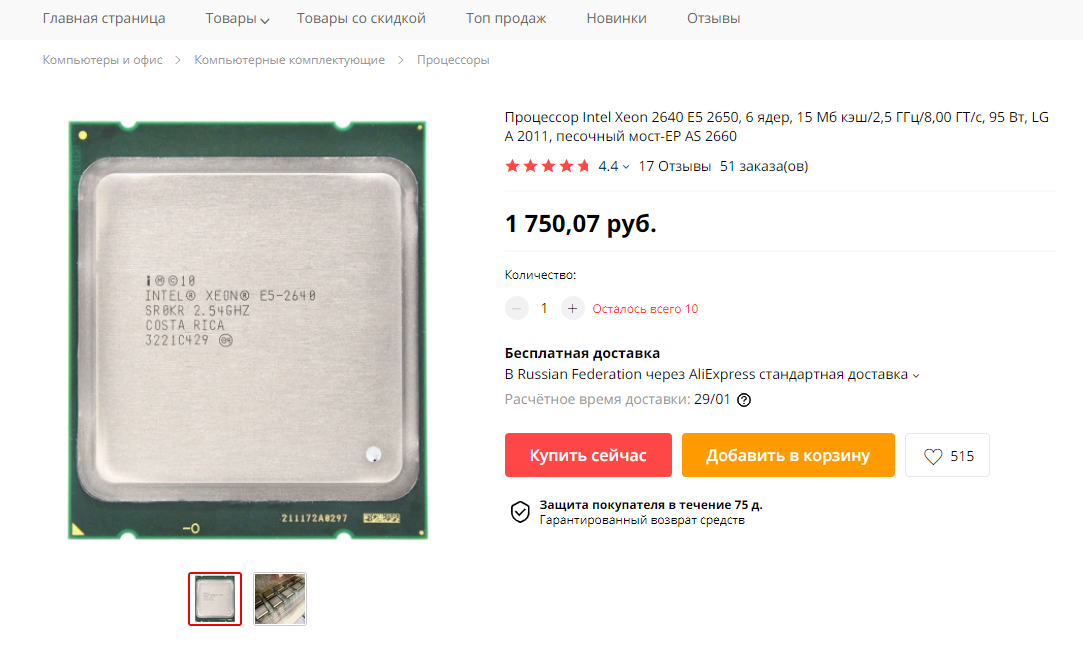The width and height of the screenshot is (1083, 662).
Task: Increase quantity with the plus button
Action: 572,308
